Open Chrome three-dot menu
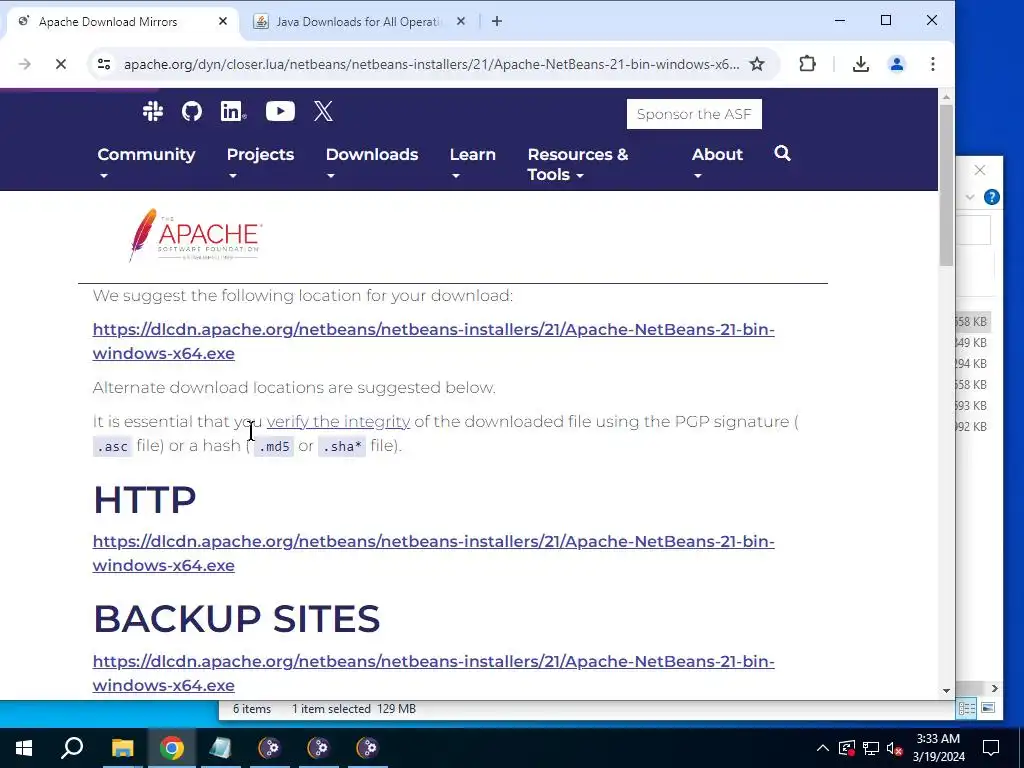 (933, 64)
